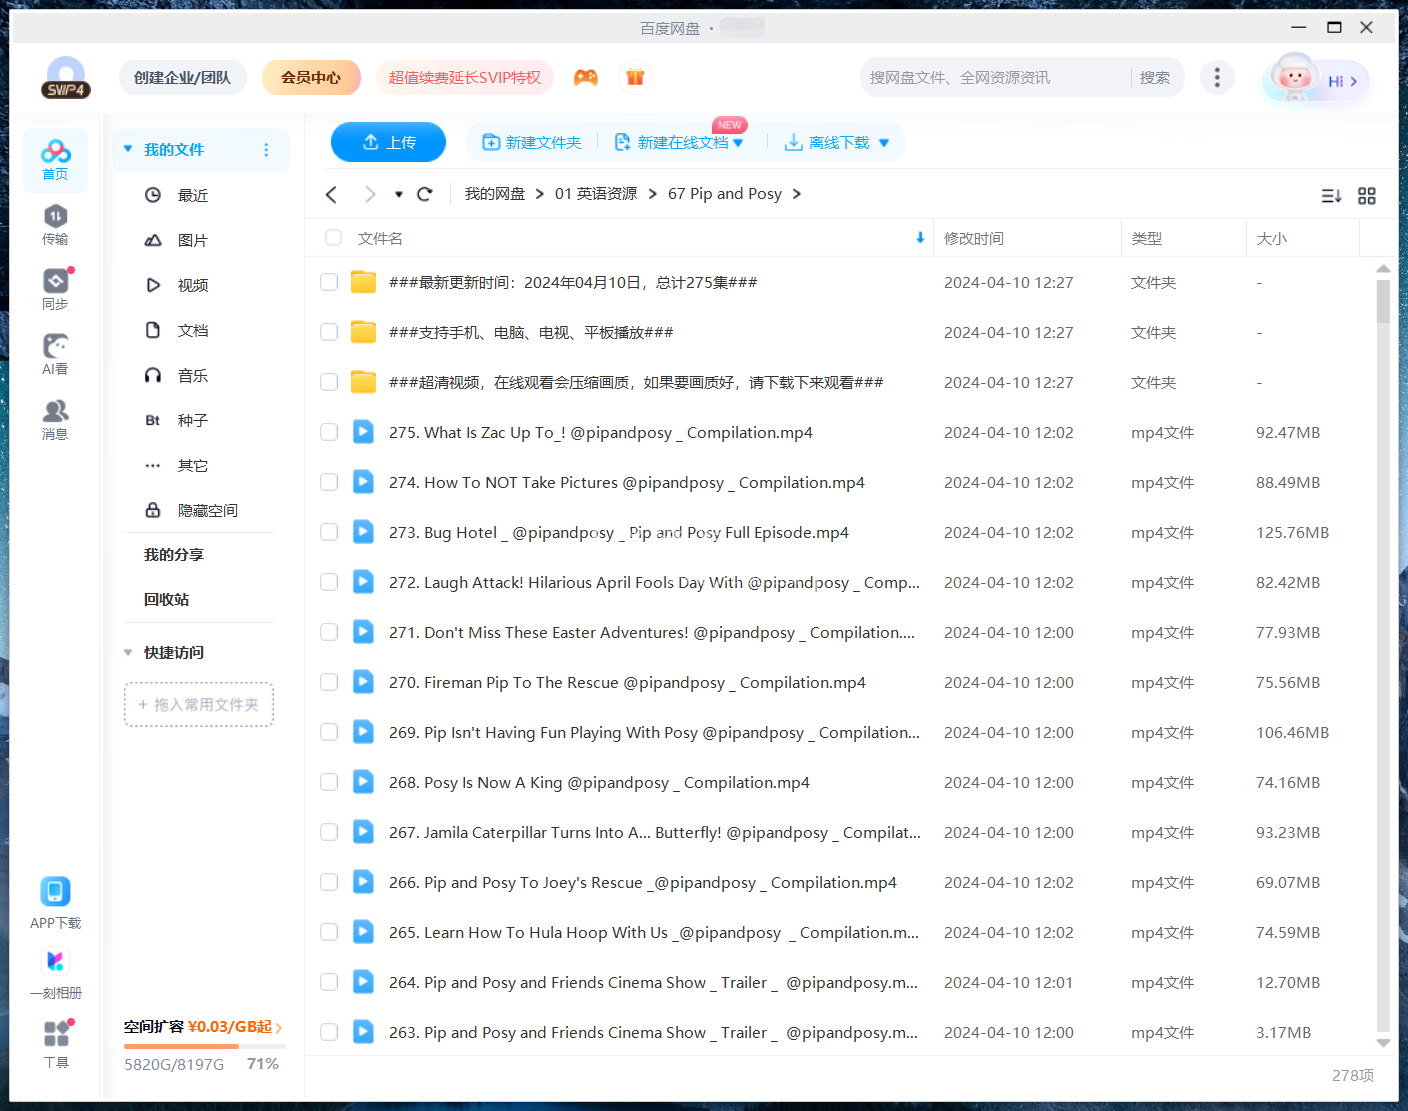Open the 同步 sync sidebar icon
Screen dimensions: 1408x1111
(55, 290)
